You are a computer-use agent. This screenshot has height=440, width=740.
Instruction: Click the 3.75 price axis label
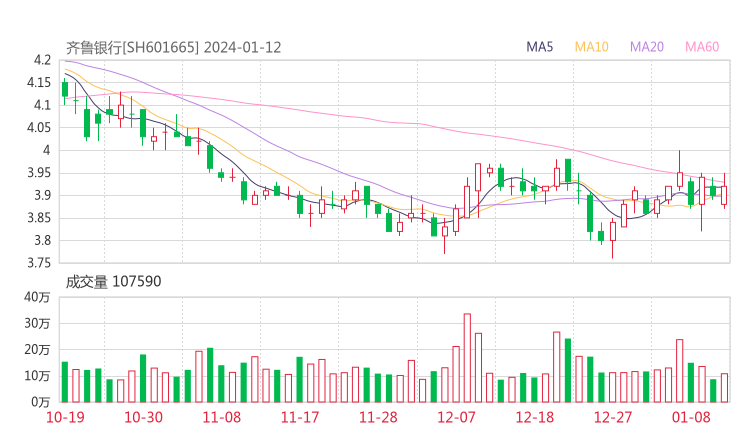coord(39,263)
